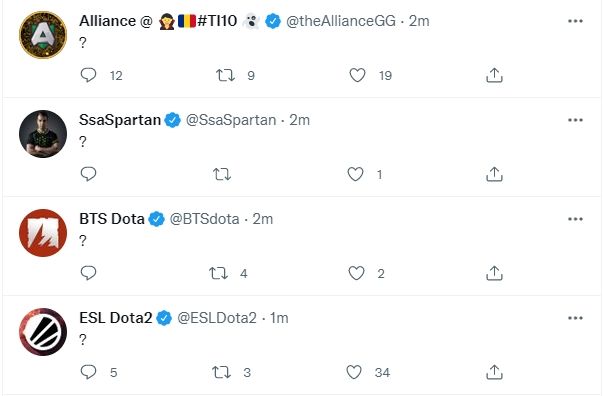Viewport: 604px width, 396px height.
Task: Like the ESL Dota2 tweet
Action: coord(354,372)
